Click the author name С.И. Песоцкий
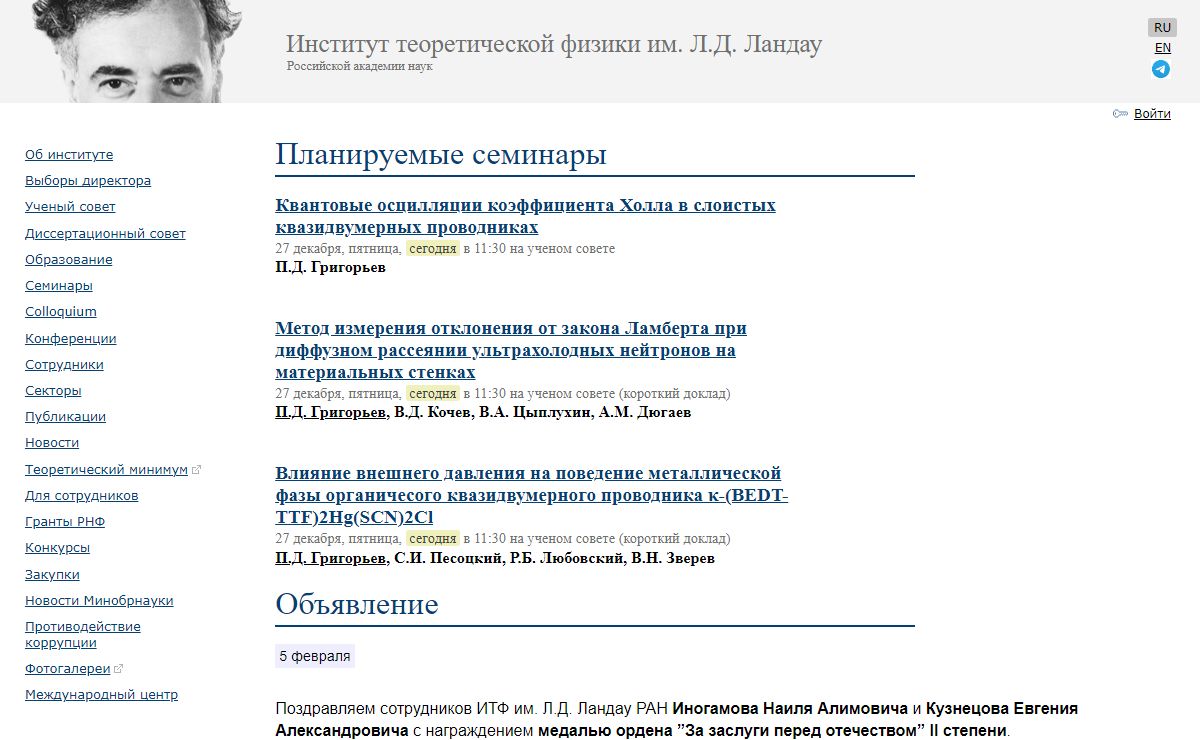Screen dimensions: 1200x740 [449, 558]
